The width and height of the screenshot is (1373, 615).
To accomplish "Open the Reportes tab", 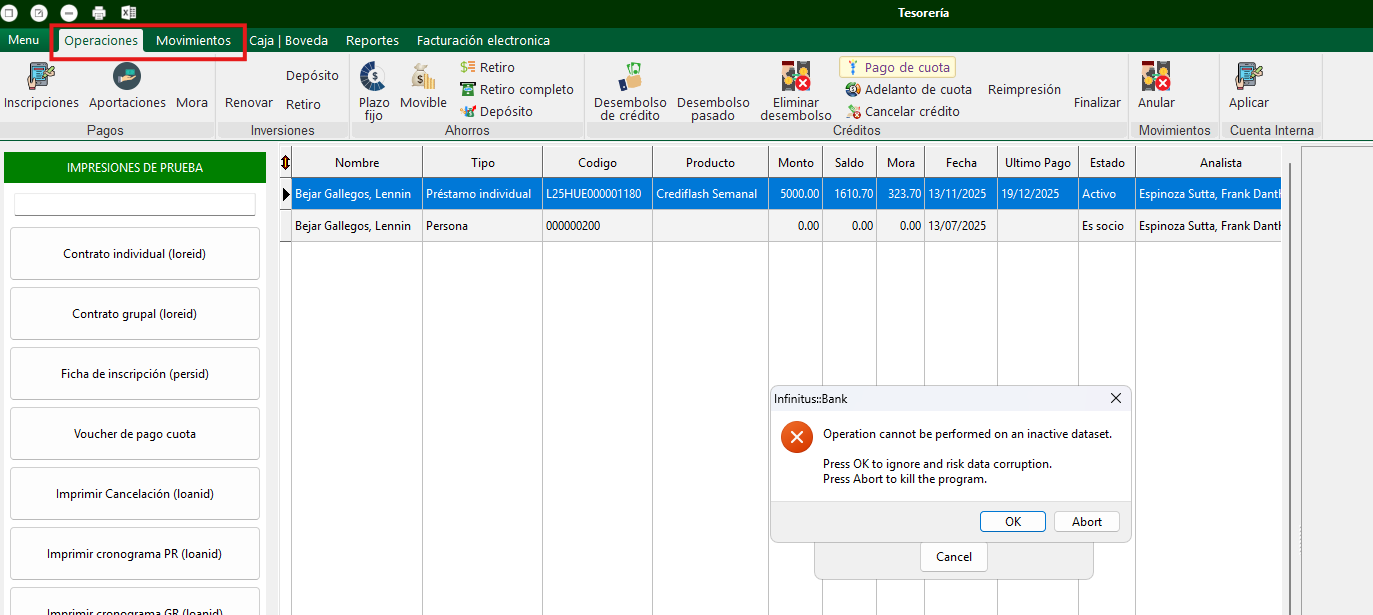I will (x=372, y=40).
